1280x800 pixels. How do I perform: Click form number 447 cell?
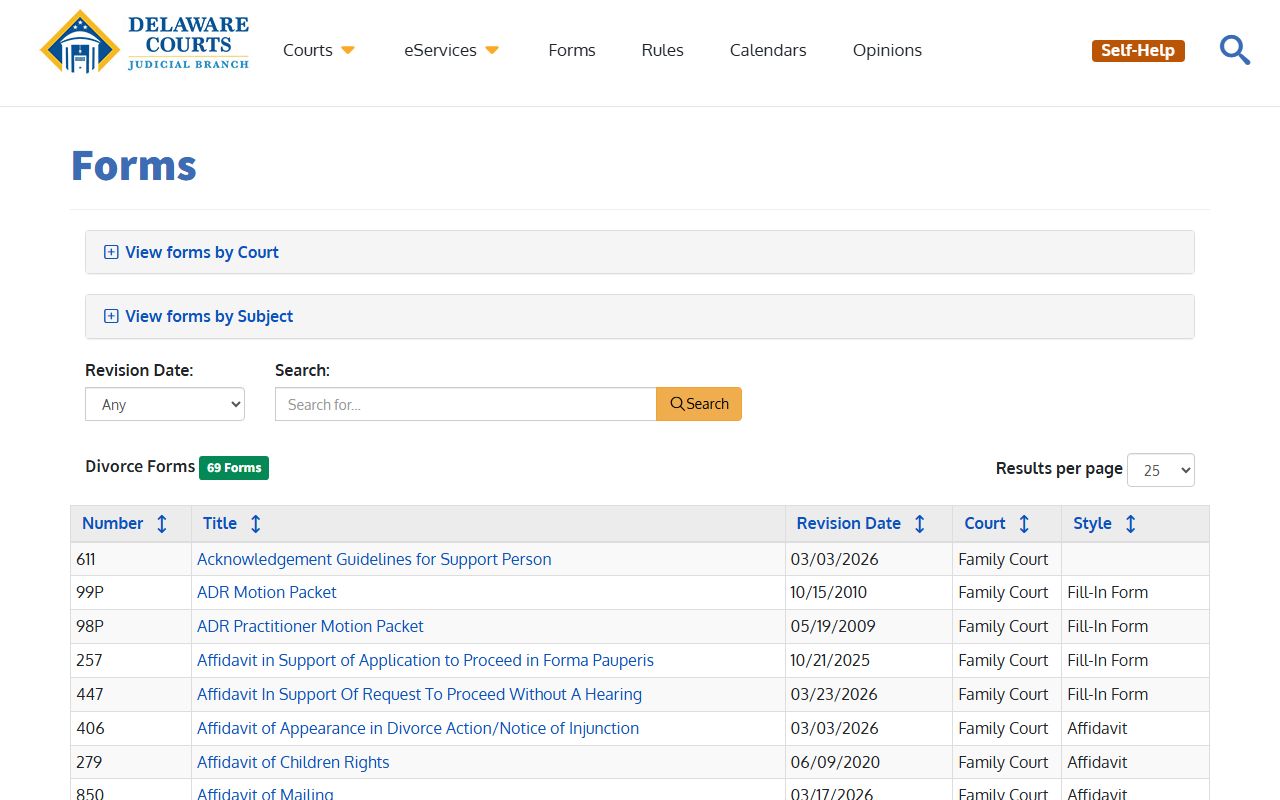pyautogui.click(x=131, y=694)
